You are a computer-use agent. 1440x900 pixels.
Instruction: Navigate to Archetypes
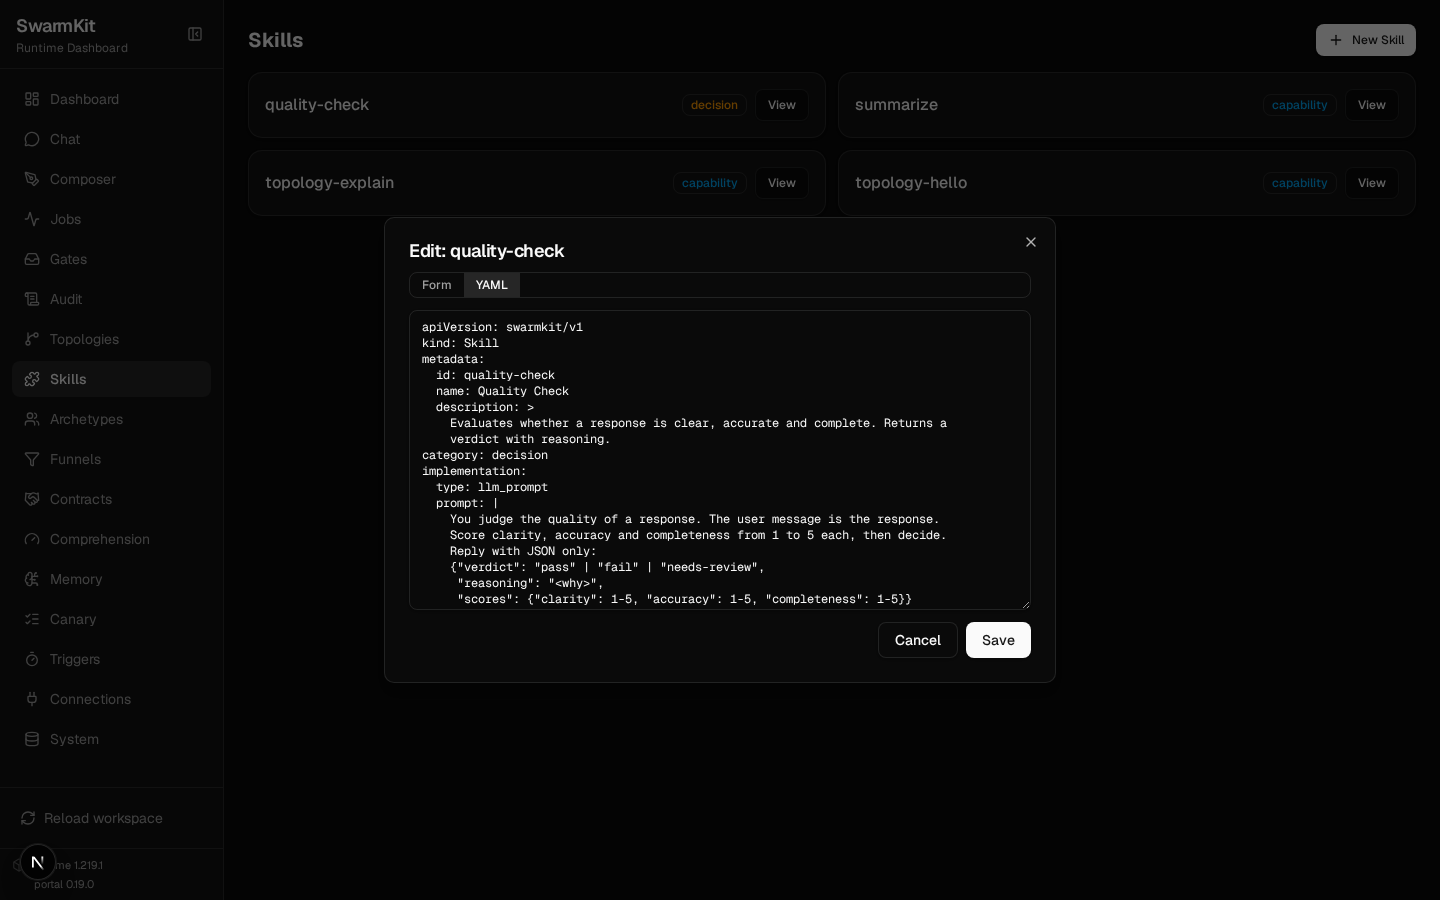112,419
